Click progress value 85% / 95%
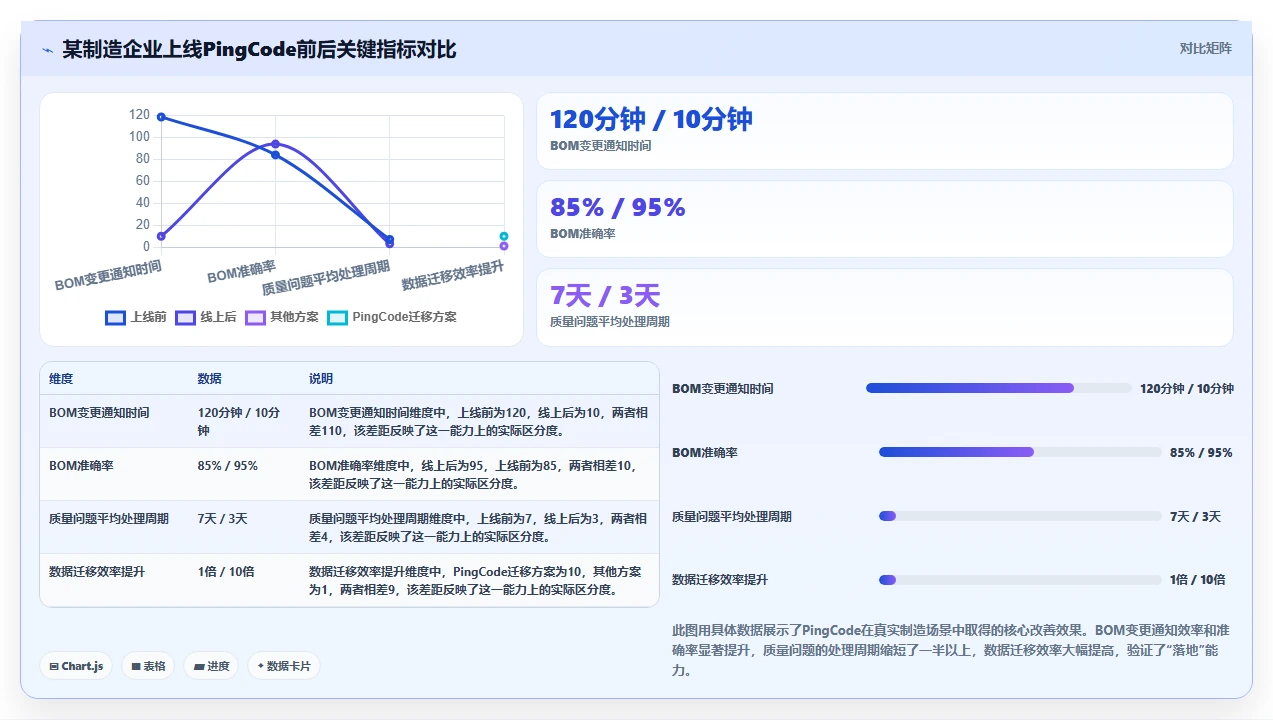The image size is (1273, 720). (1201, 452)
